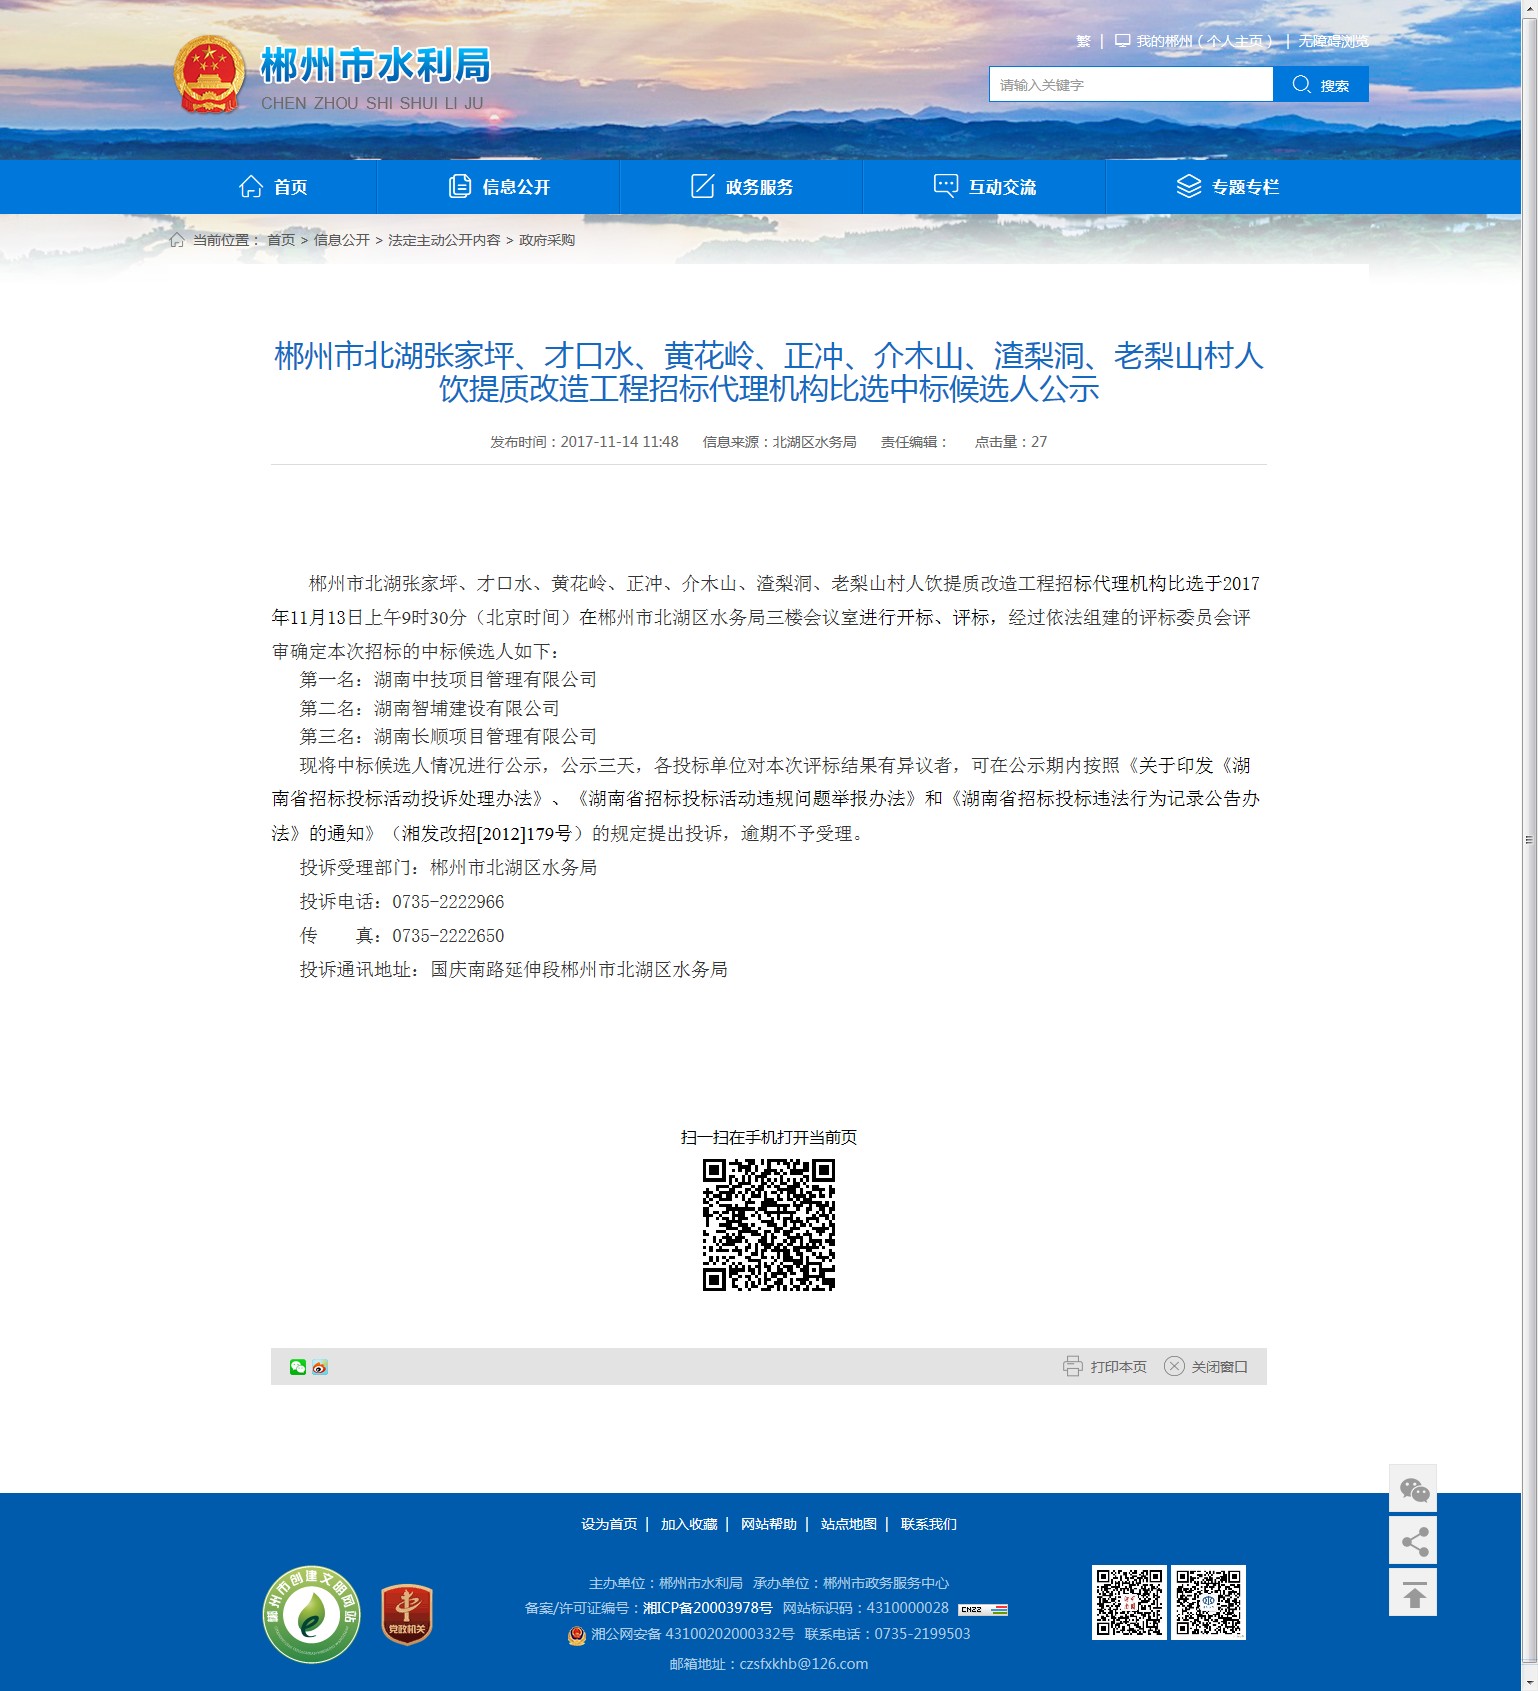Open the floating share sidebar button
Screen dimensions: 1538x1691
pos(1413,1541)
